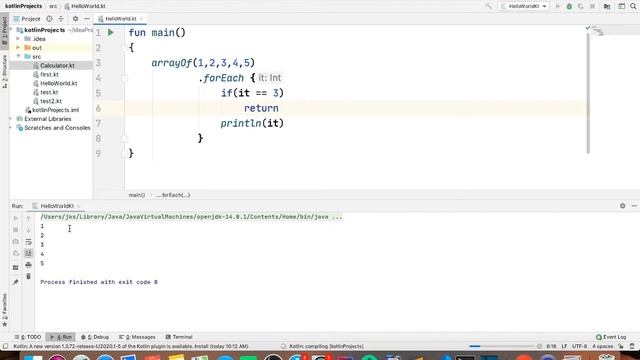Click the Up the stack trace arrow
Screen dimensions: 640x360
(x=28, y=218)
